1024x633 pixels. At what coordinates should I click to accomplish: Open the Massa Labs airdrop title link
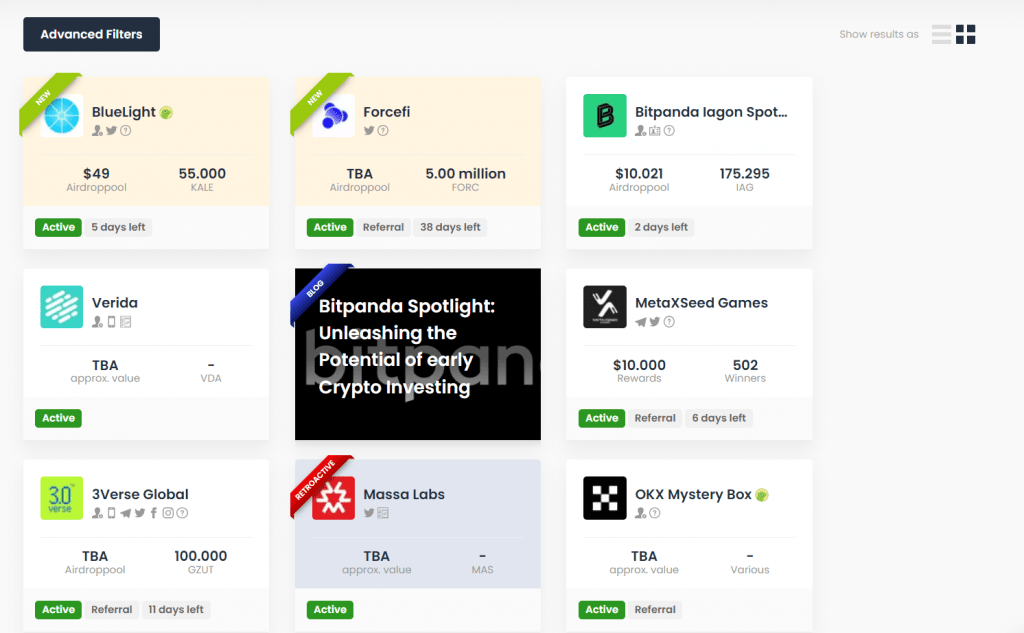pos(404,494)
